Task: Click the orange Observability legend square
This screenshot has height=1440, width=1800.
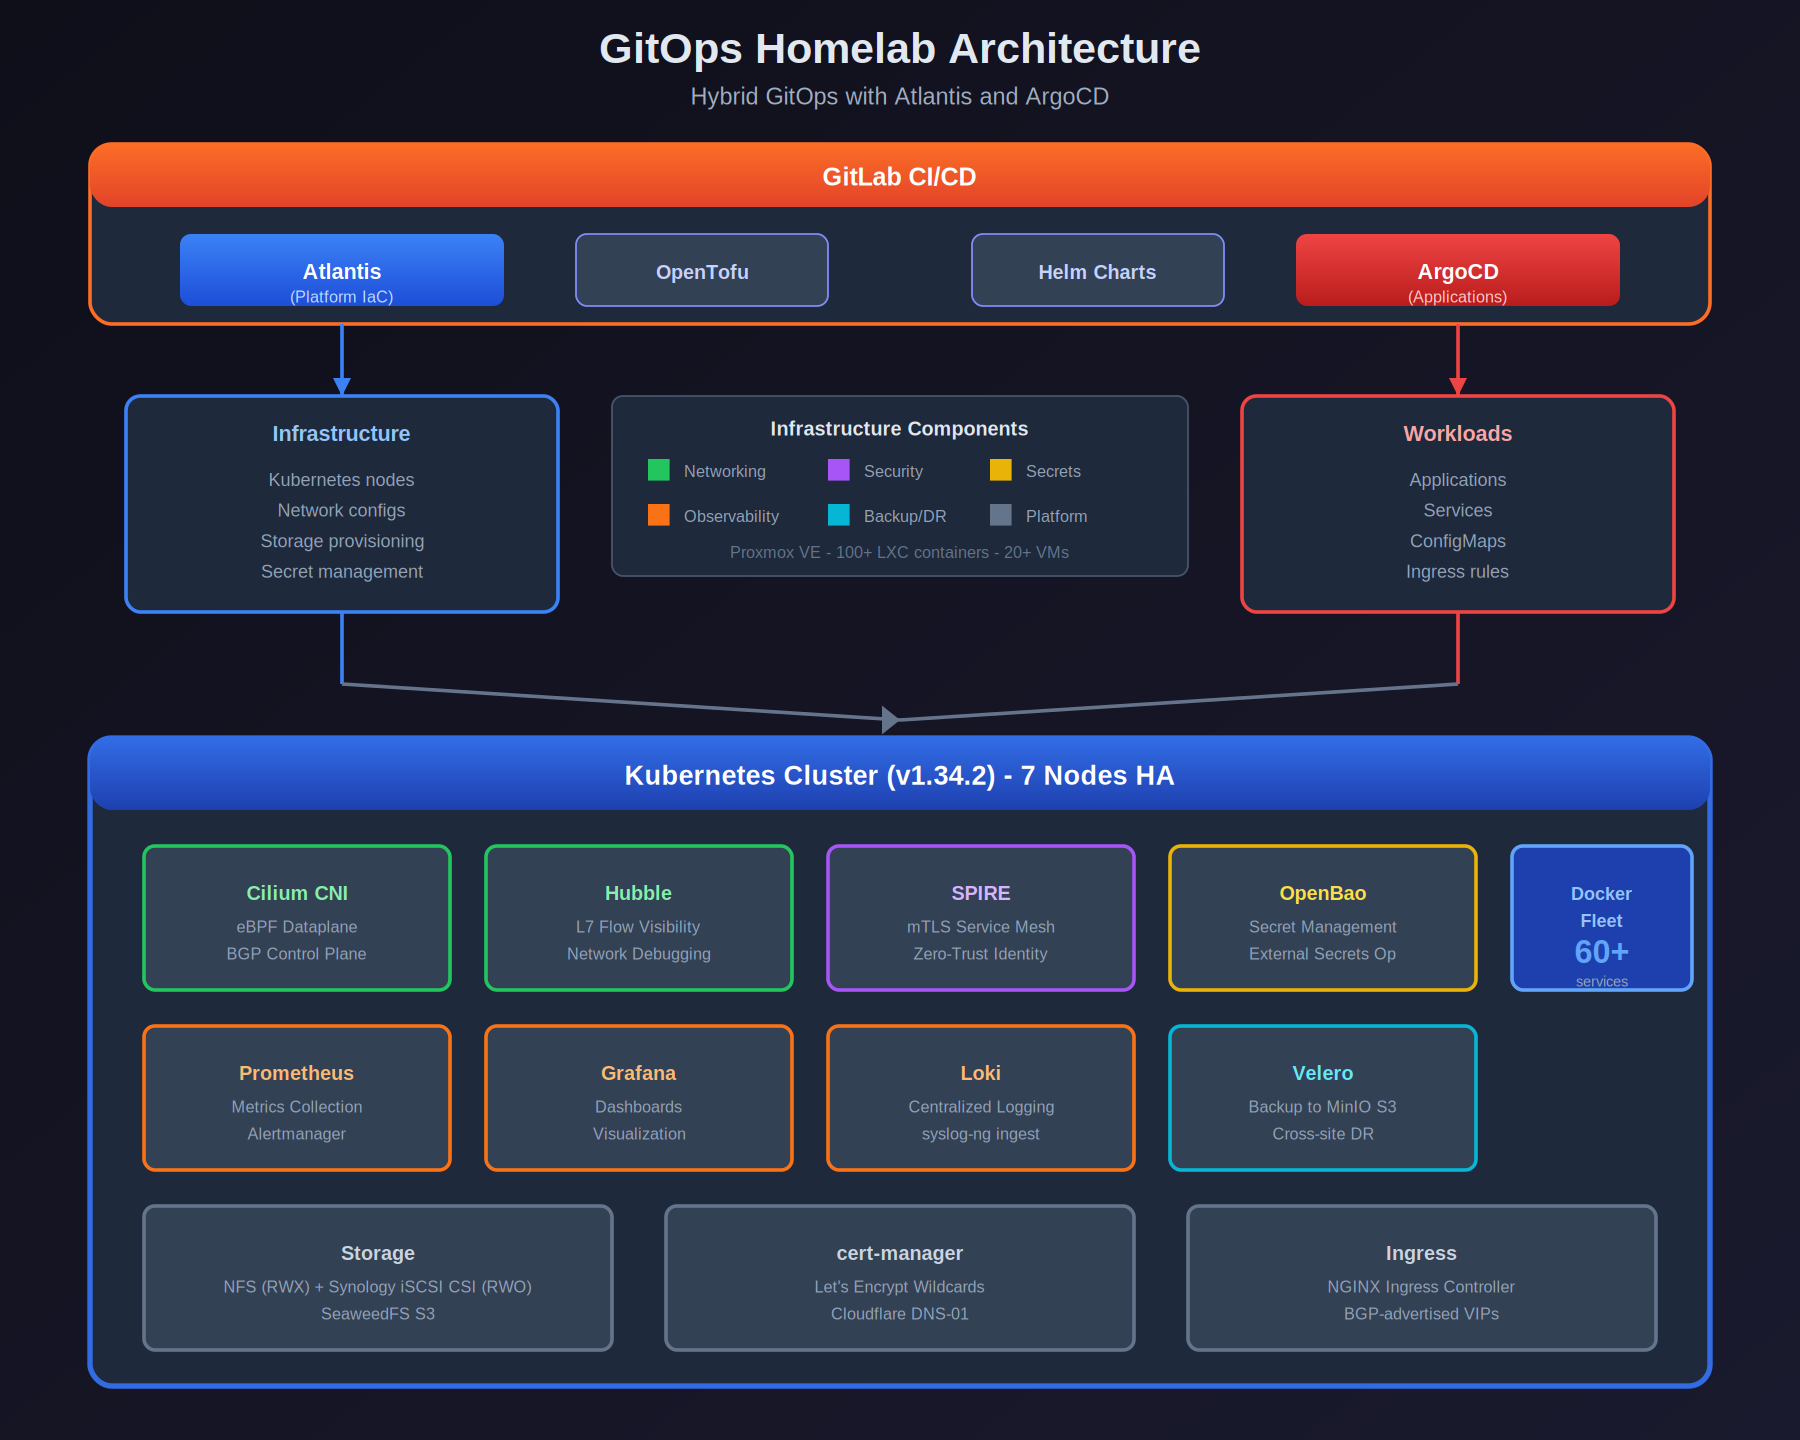Action: [x=658, y=516]
